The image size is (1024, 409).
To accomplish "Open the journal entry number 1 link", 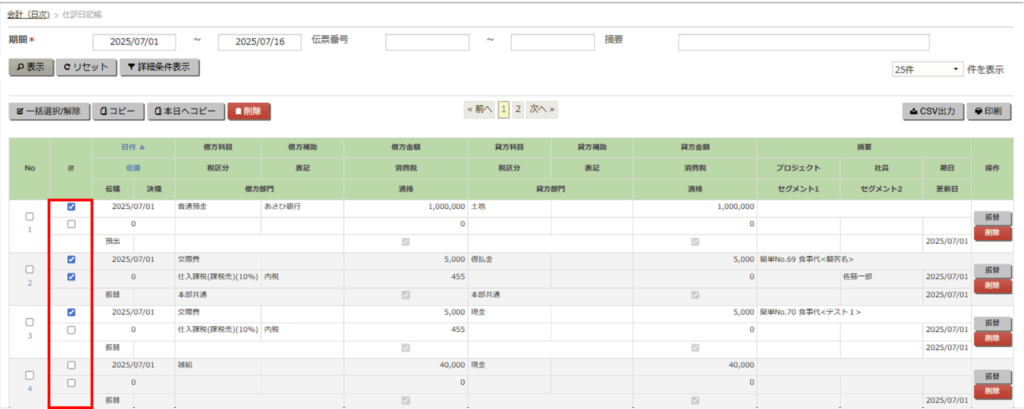I will (x=29, y=231).
